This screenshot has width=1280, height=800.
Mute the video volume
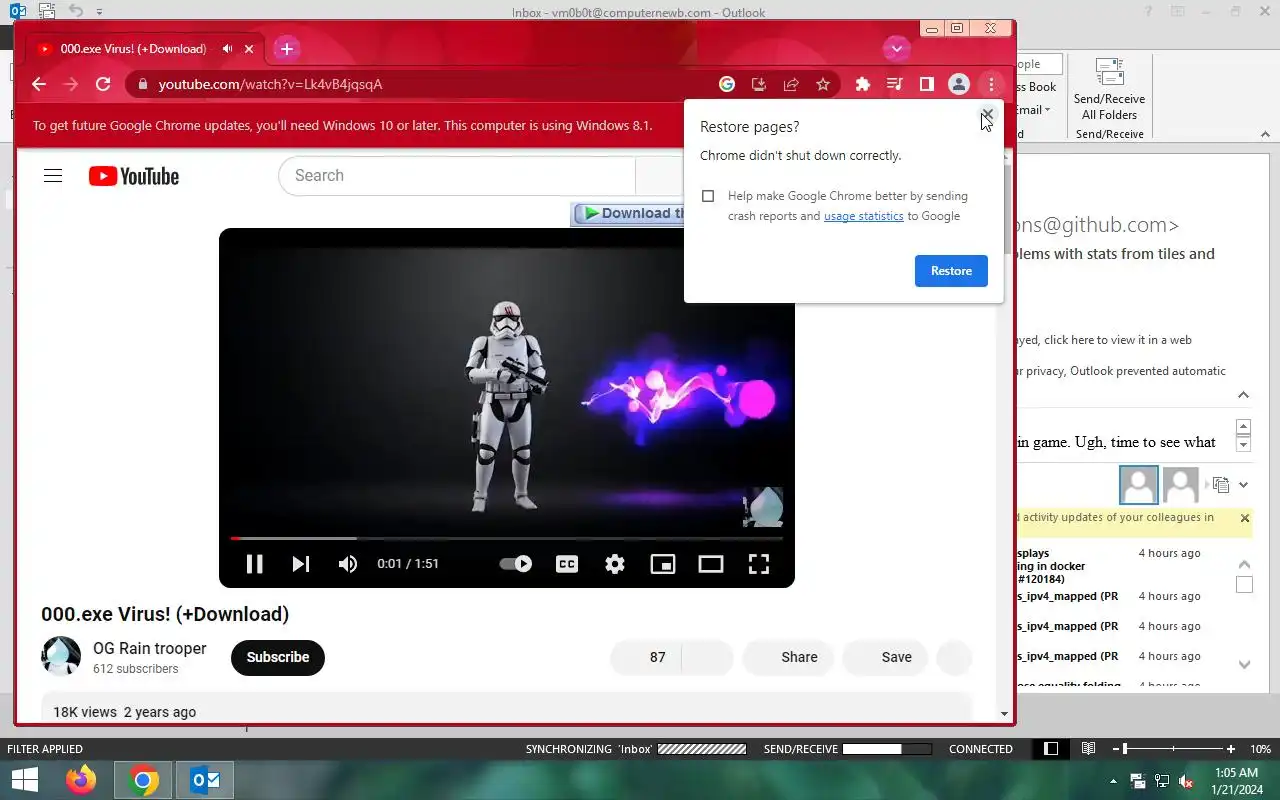(347, 564)
